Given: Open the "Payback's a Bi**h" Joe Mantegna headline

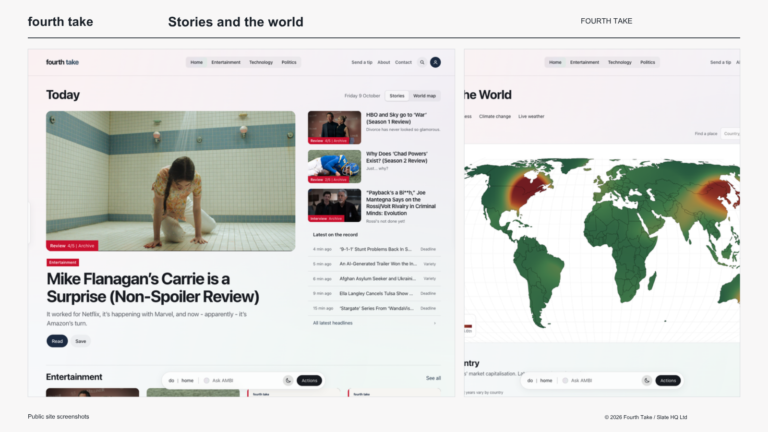Looking at the screenshot, I should click(x=401, y=203).
